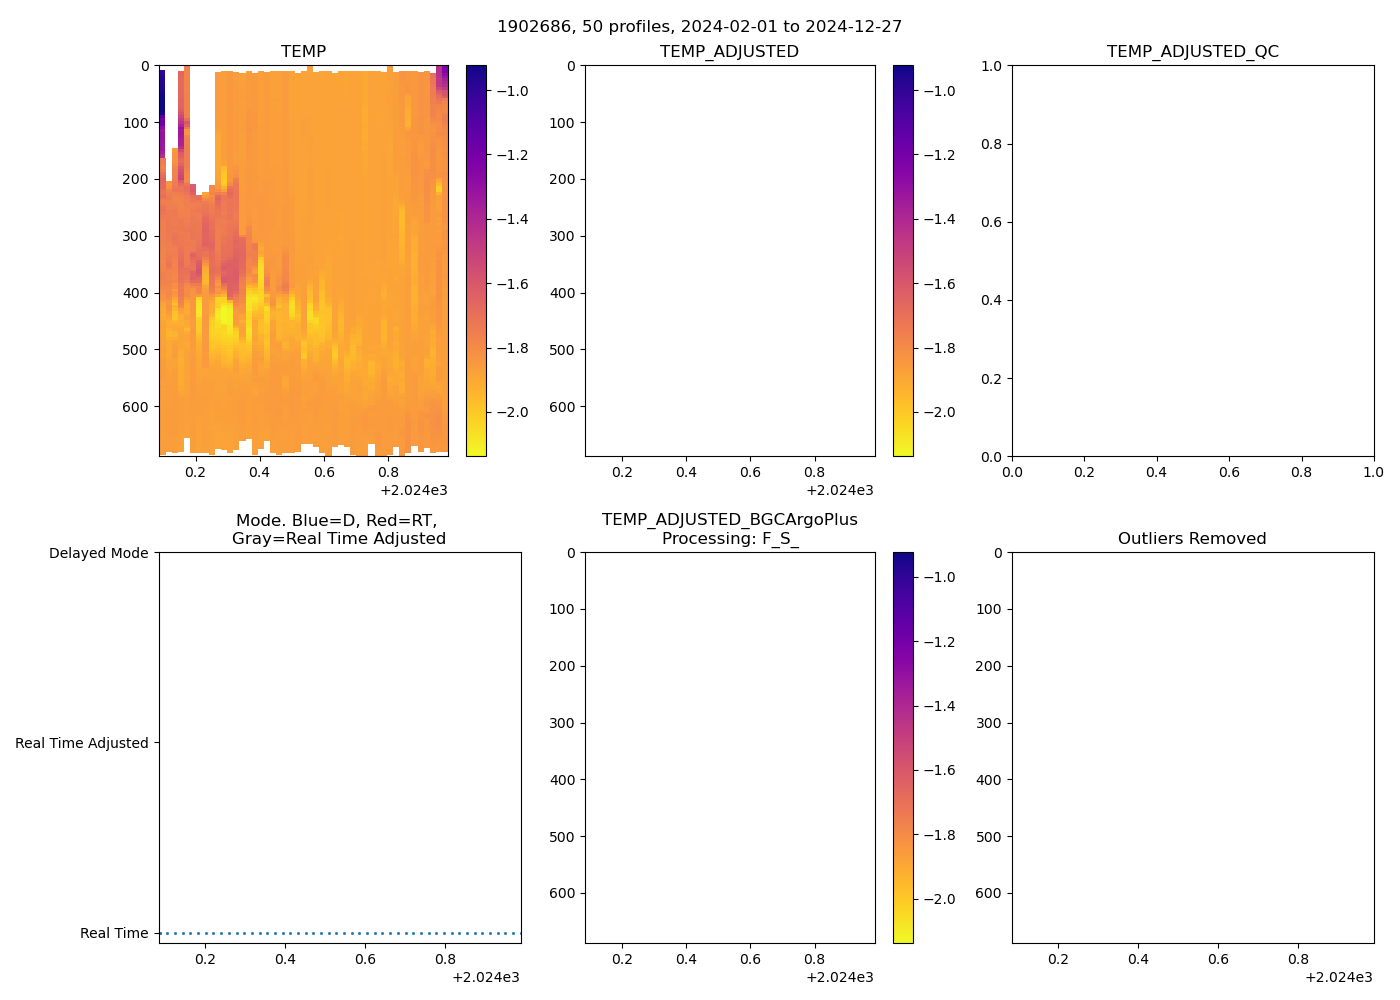Click the figure title starting with 1902686
The width and height of the screenshot is (1400, 1000).
pyautogui.click(x=699, y=27)
